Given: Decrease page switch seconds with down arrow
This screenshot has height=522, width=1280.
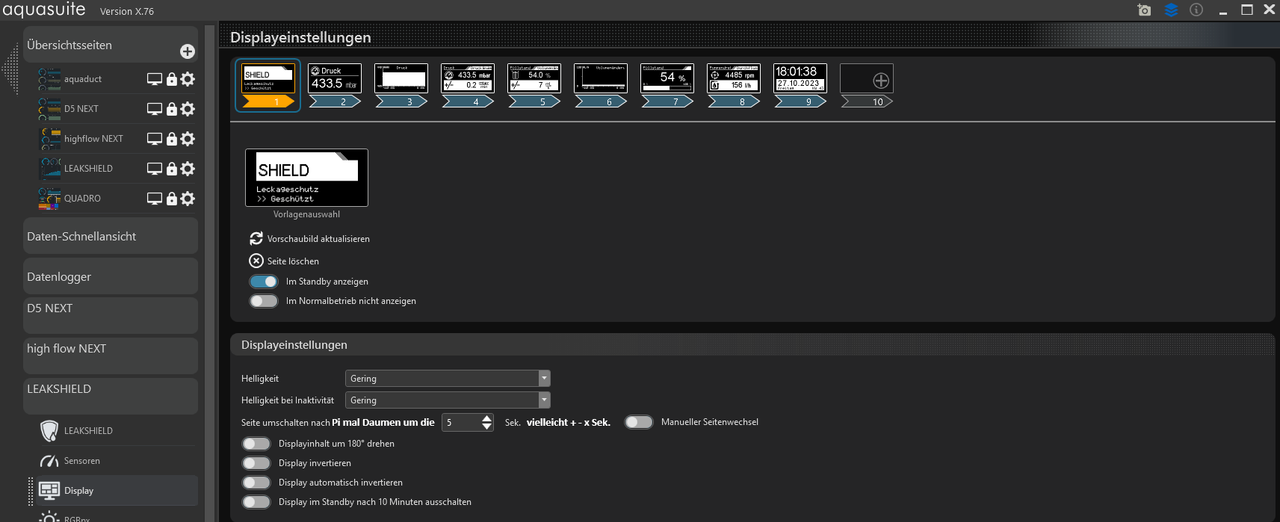Looking at the screenshot, I should [x=486, y=427].
